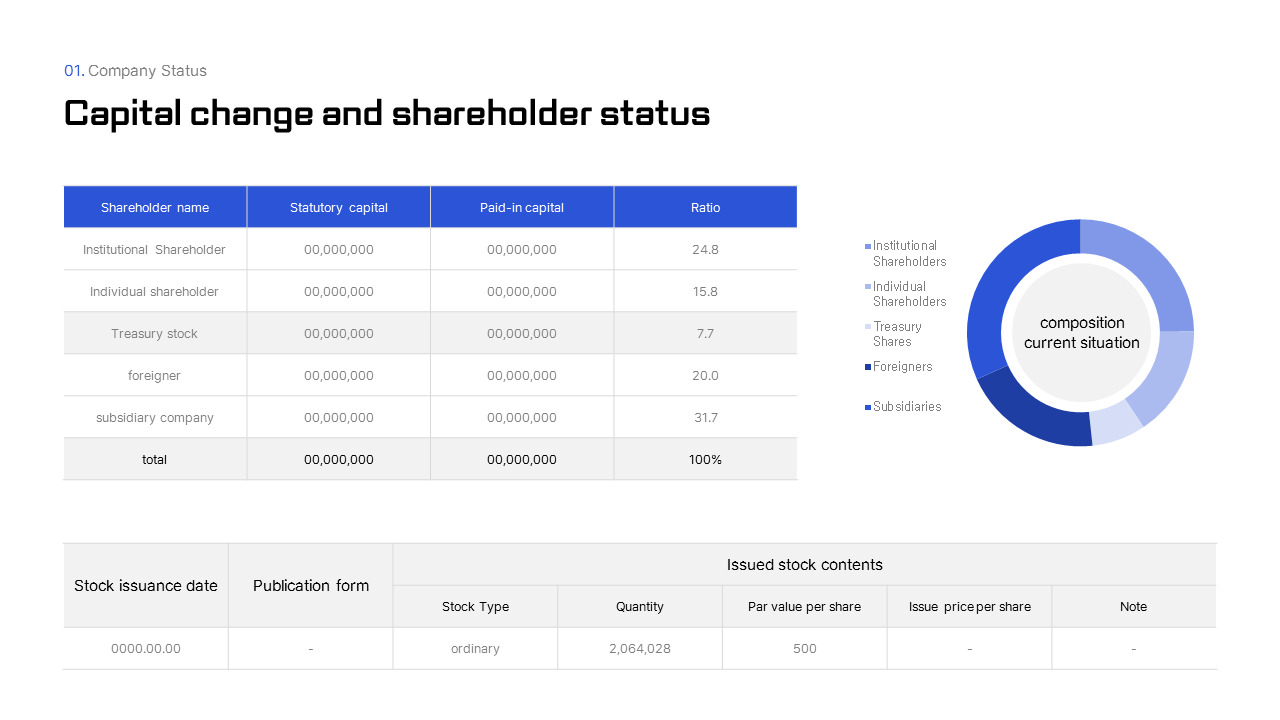Screen dimensions: 1280x720
Task: Select the 100% total ratio cell
Action: (706, 460)
